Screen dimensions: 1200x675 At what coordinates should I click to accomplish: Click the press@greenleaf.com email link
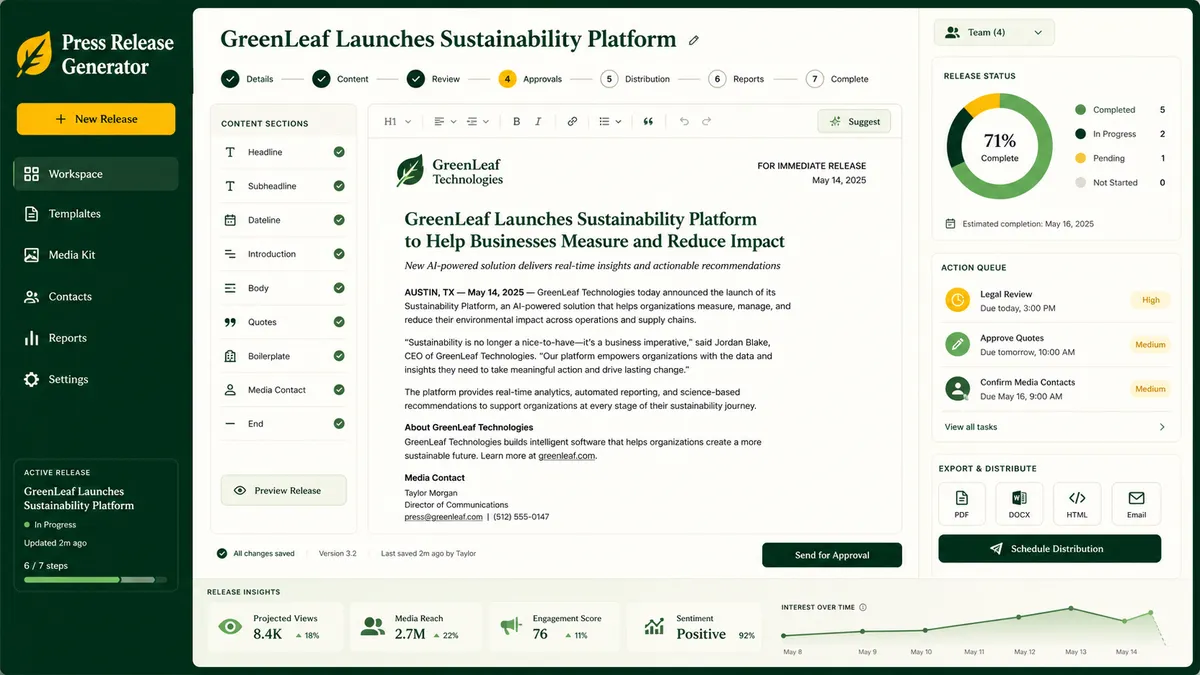443,517
